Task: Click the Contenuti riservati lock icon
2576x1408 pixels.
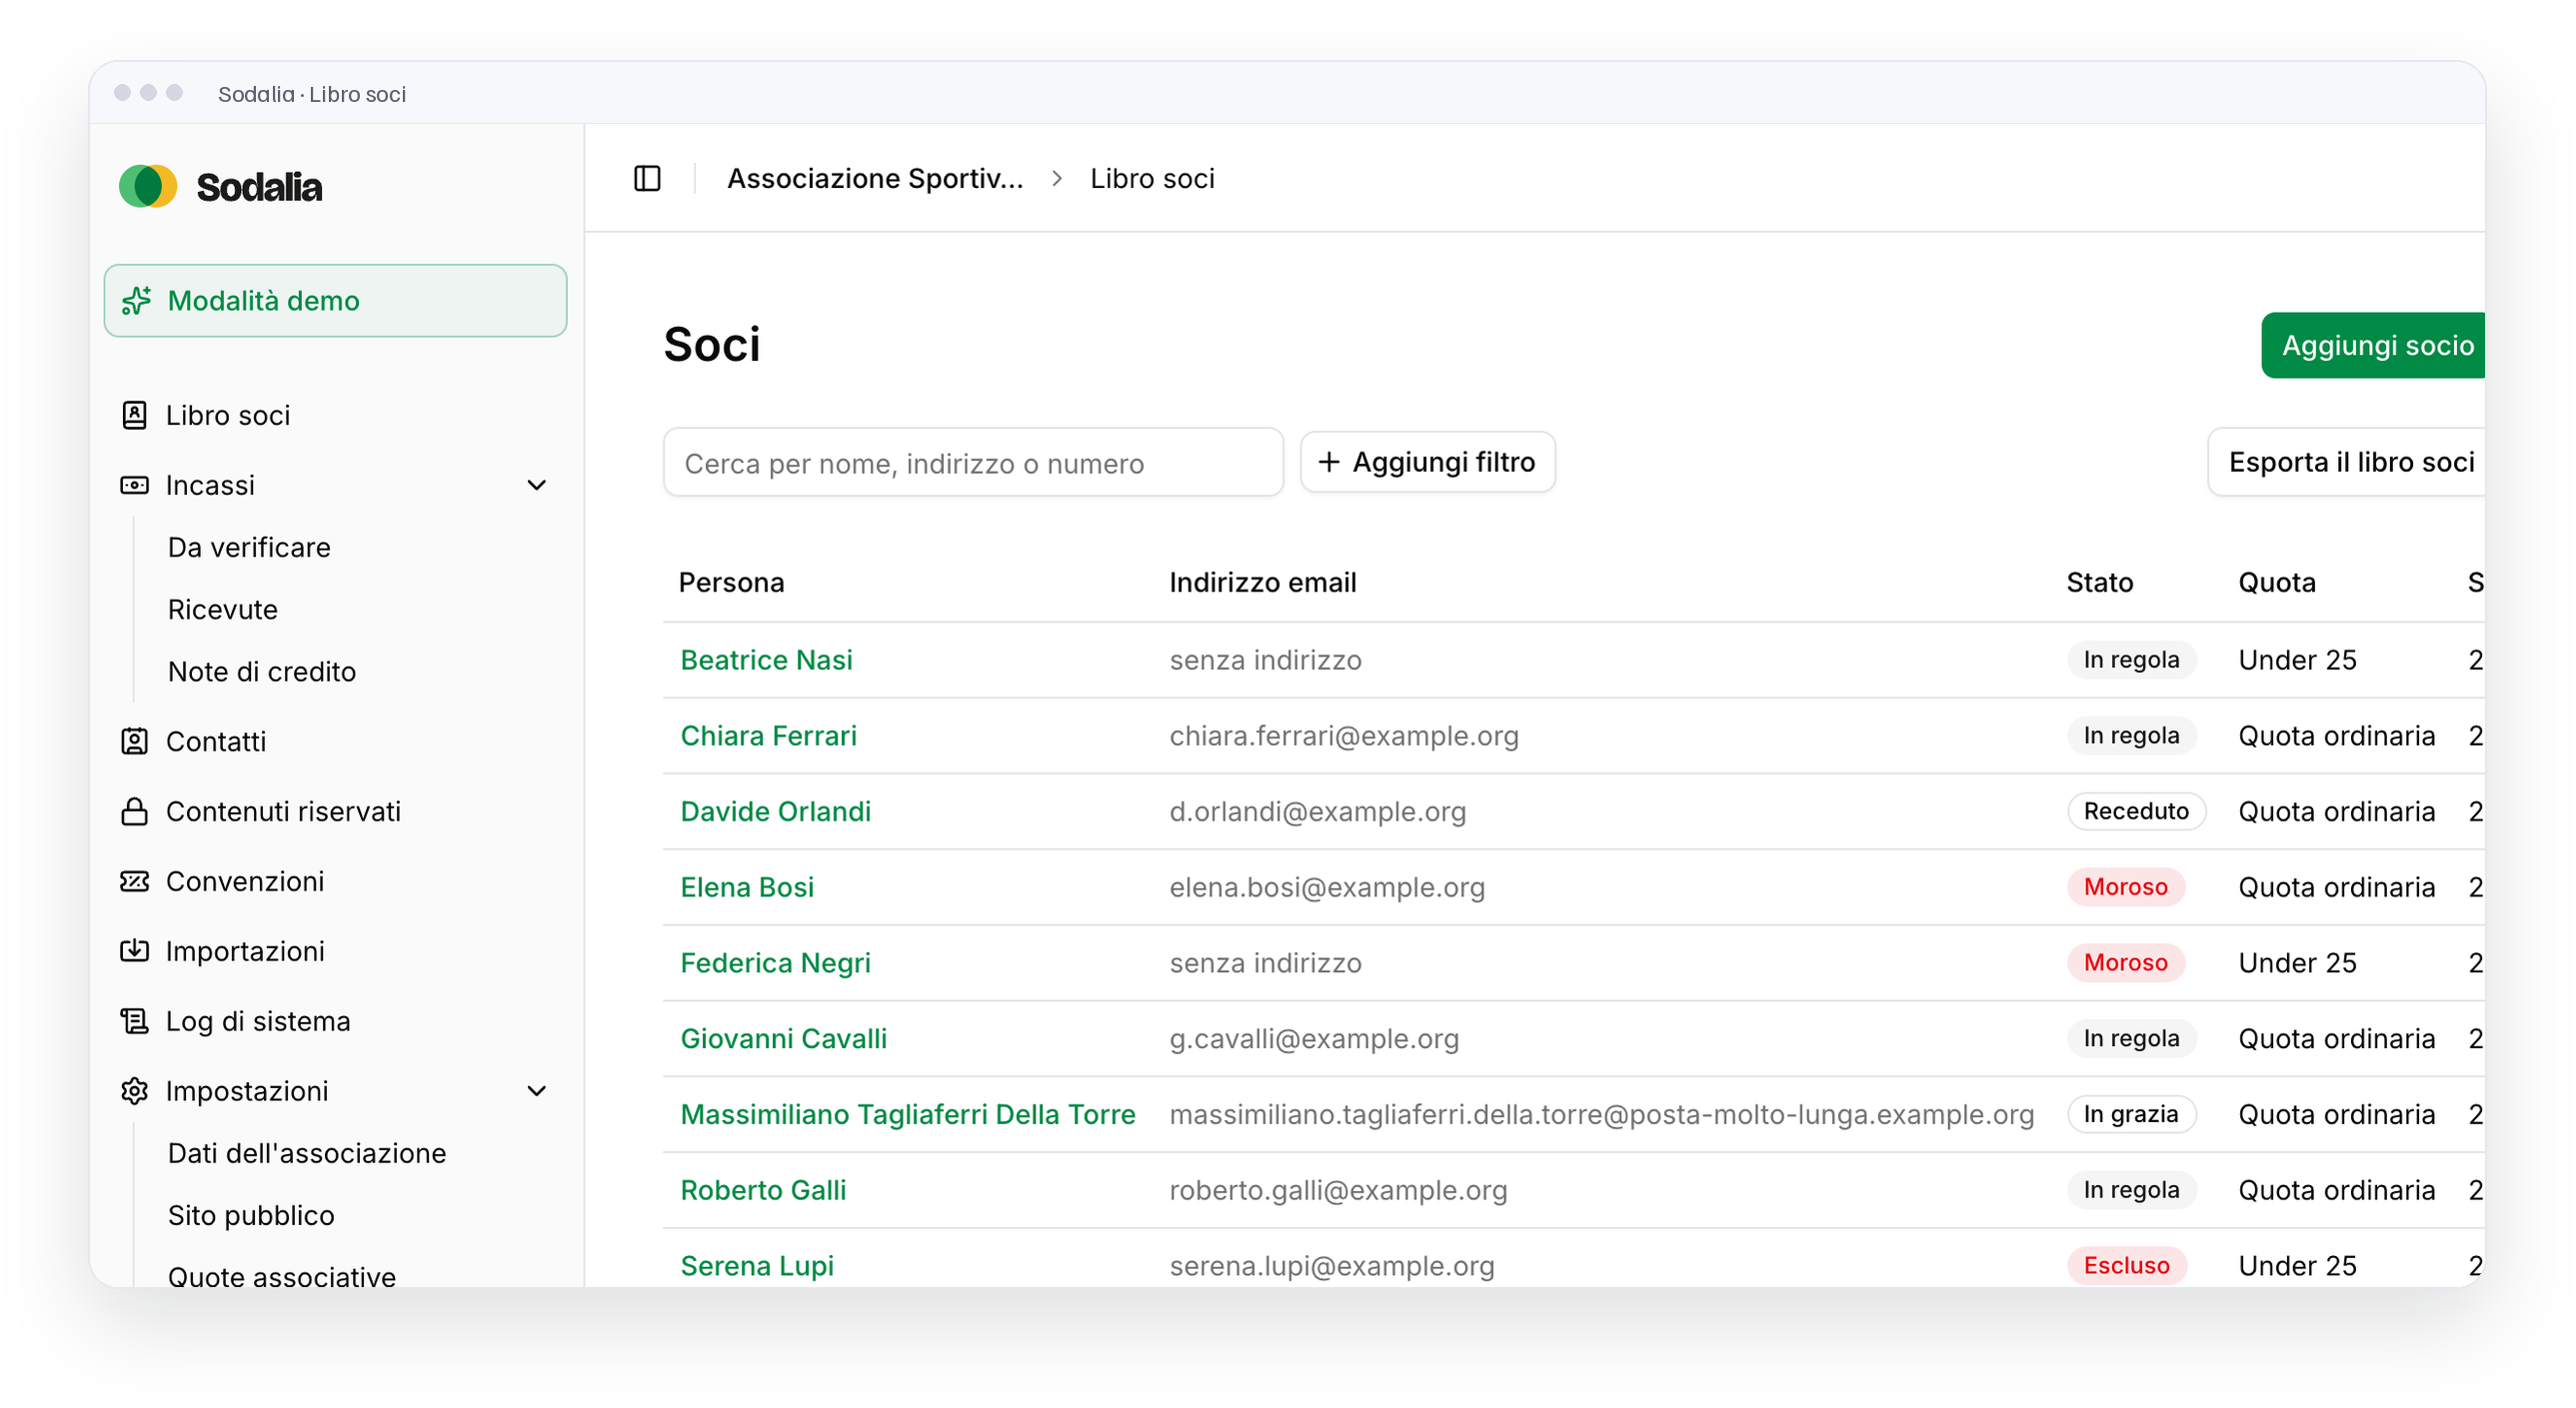Action: (x=134, y=811)
